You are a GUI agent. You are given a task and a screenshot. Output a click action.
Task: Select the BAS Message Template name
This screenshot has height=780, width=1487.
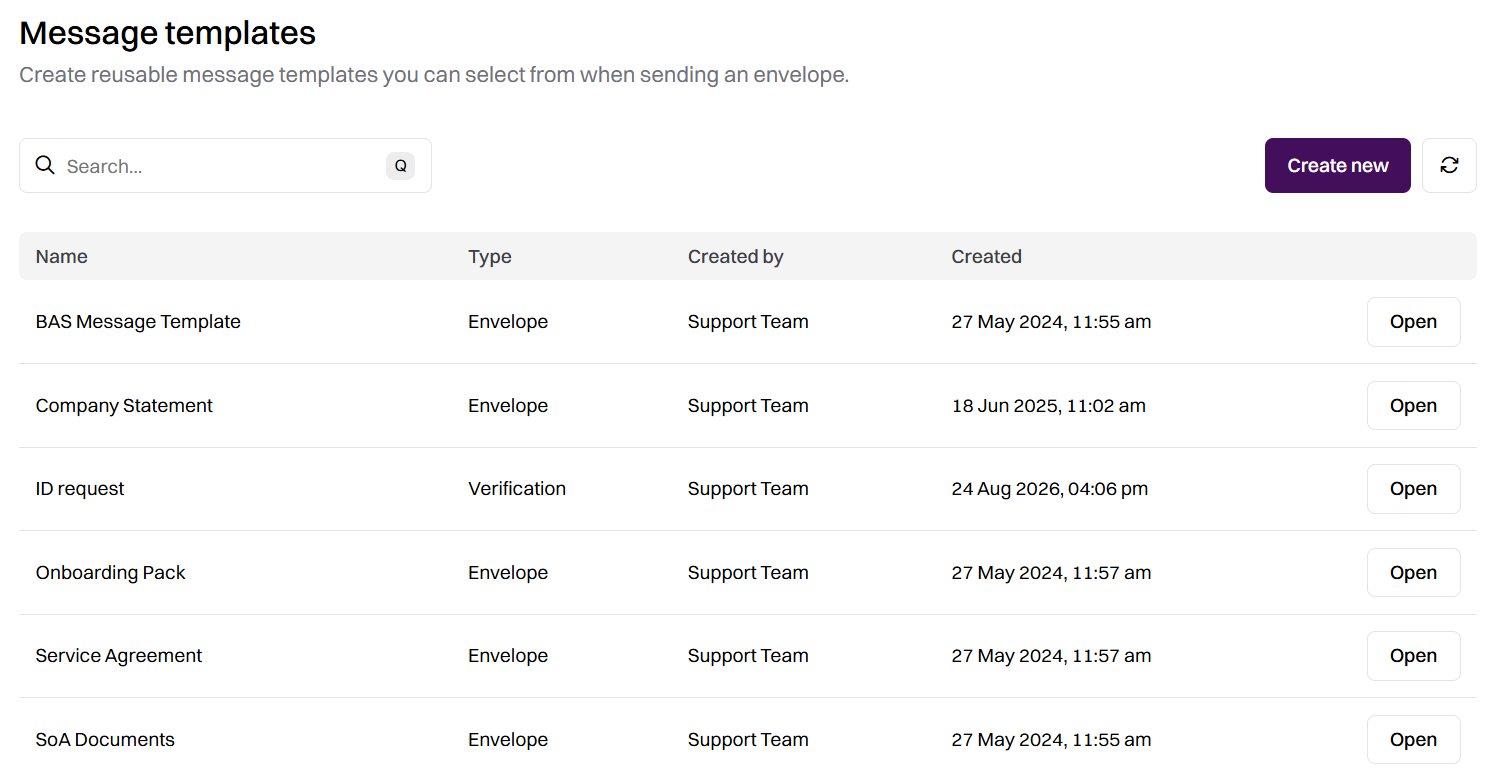point(138,322)
